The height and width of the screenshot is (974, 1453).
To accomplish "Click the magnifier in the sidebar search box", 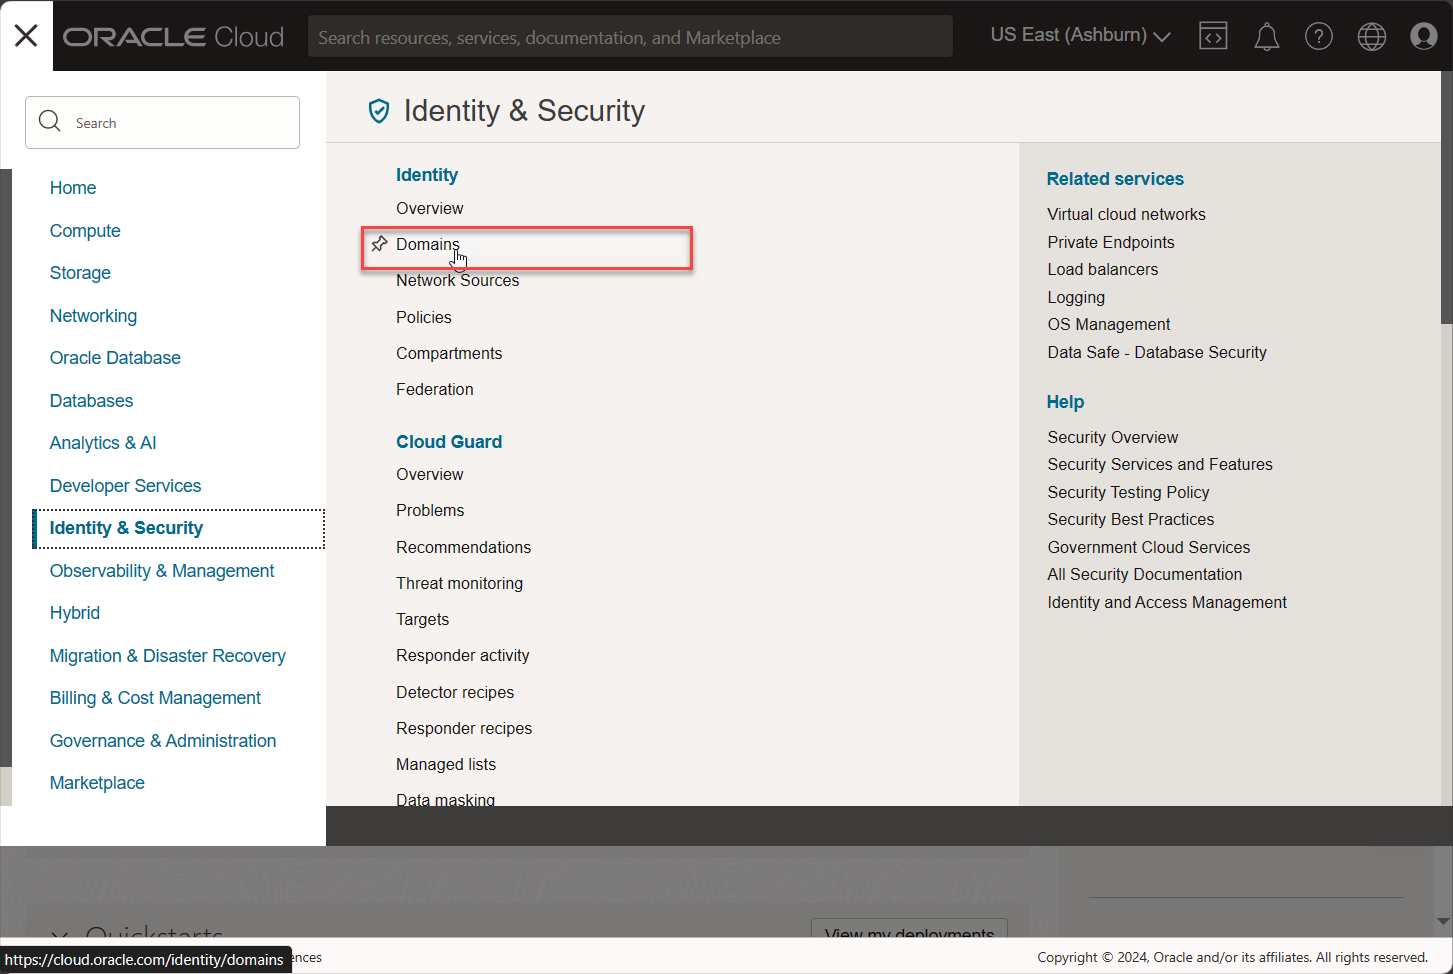I will 49,121.
